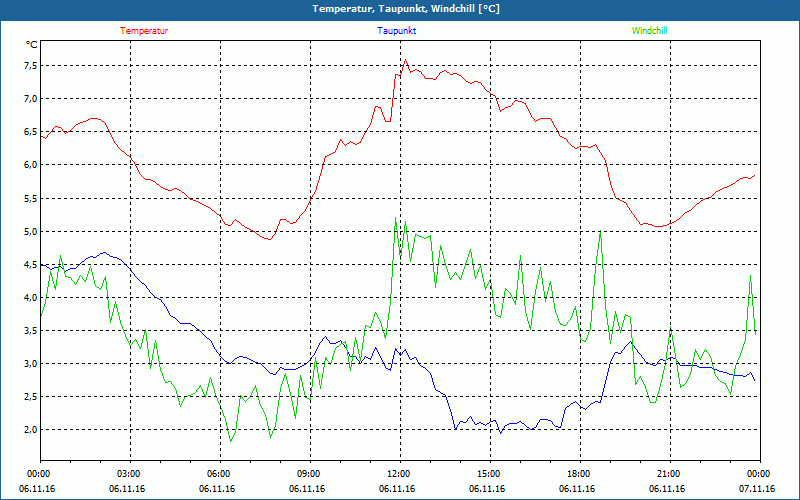Select the 06:00 time axis label
The height and width of the screenshot is (500, 800).
[219, 474]
